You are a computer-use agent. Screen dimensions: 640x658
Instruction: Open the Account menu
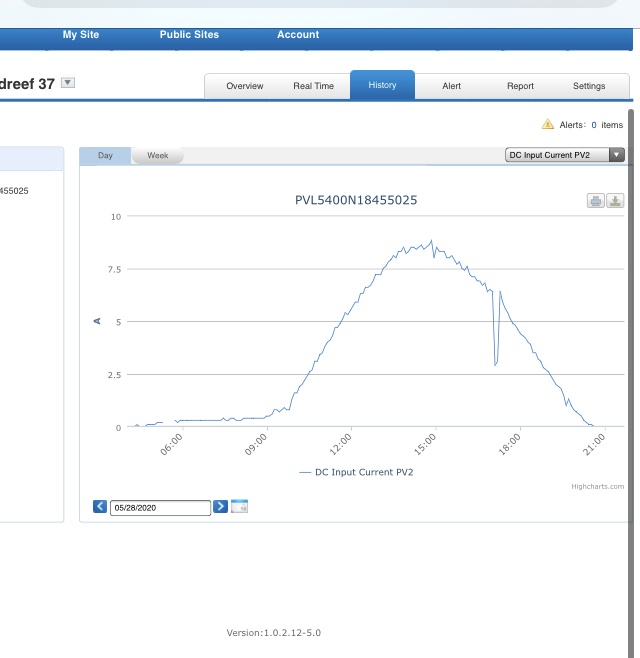click(x=298, y=35)
